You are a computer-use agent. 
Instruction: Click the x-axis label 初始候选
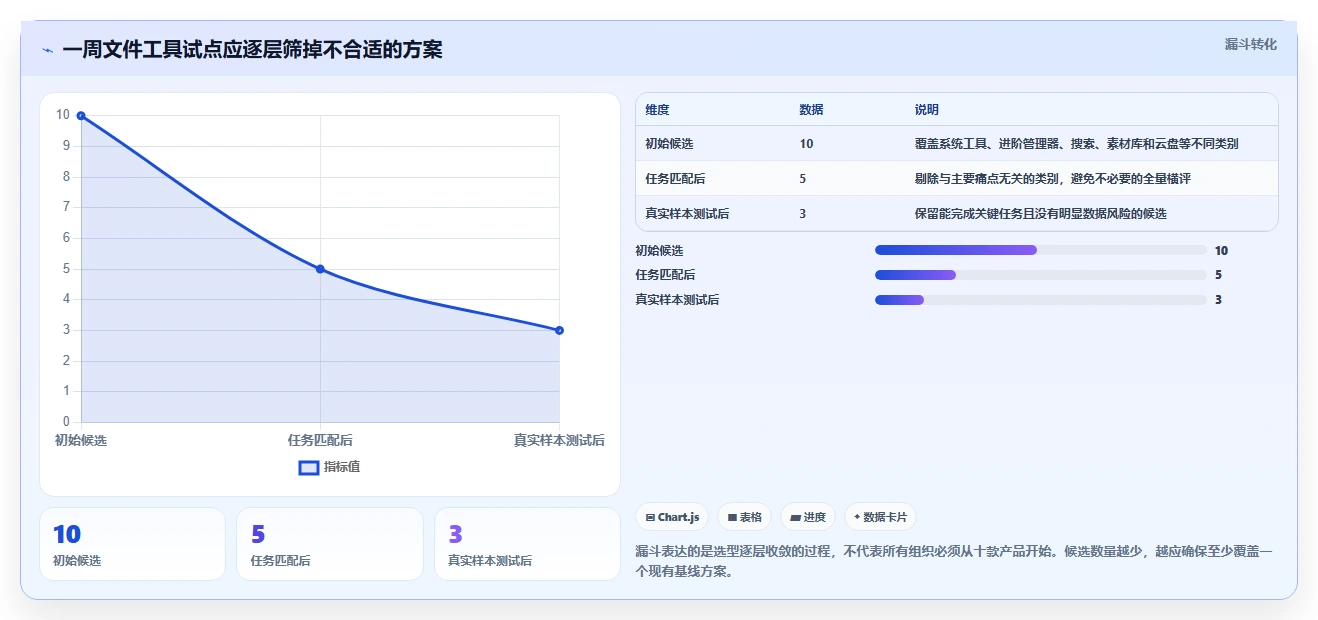tap(81, 440)
